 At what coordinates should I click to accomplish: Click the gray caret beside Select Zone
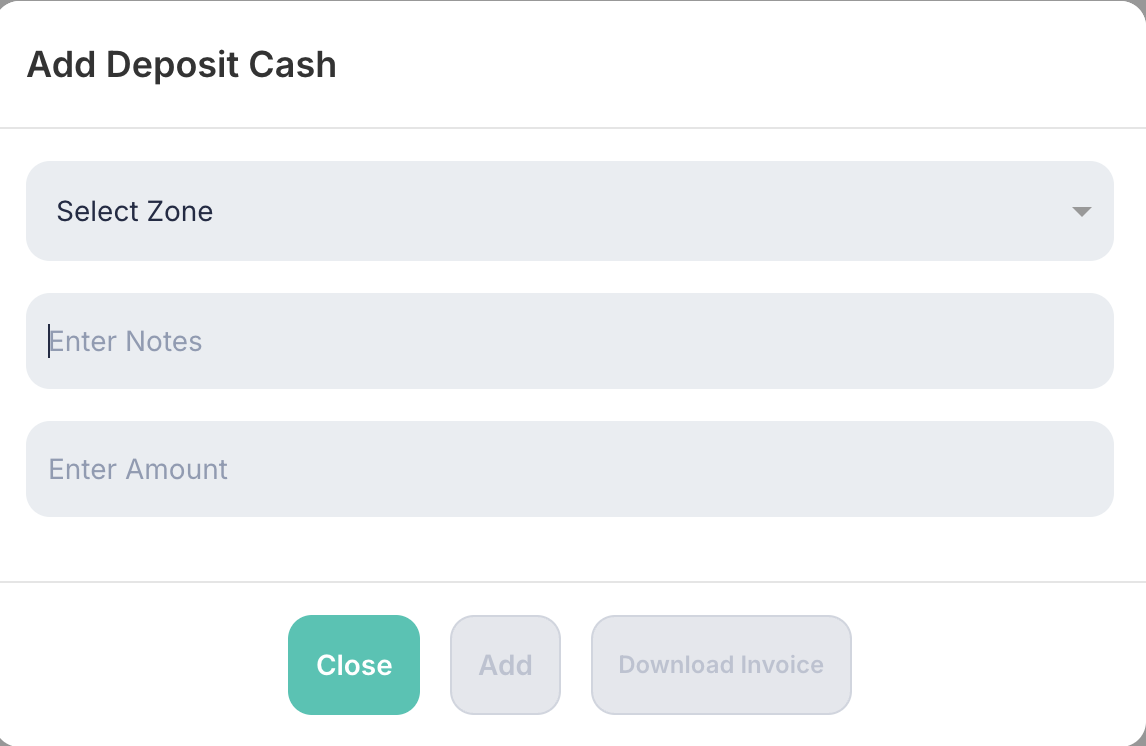pyautogui.click(x=1080, y=212)
